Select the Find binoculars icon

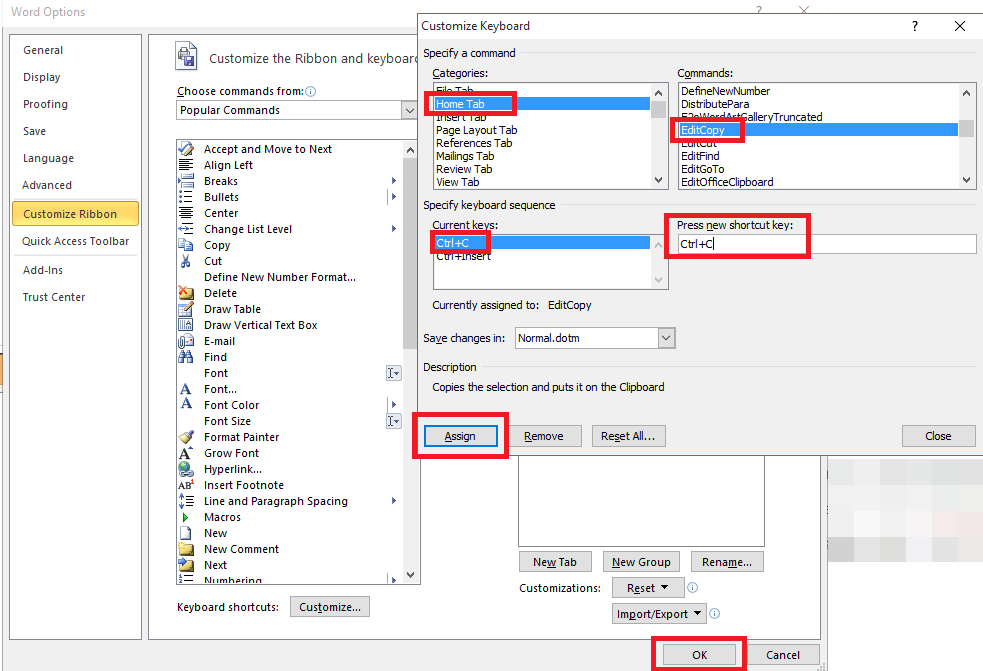(x=186, y=357)
